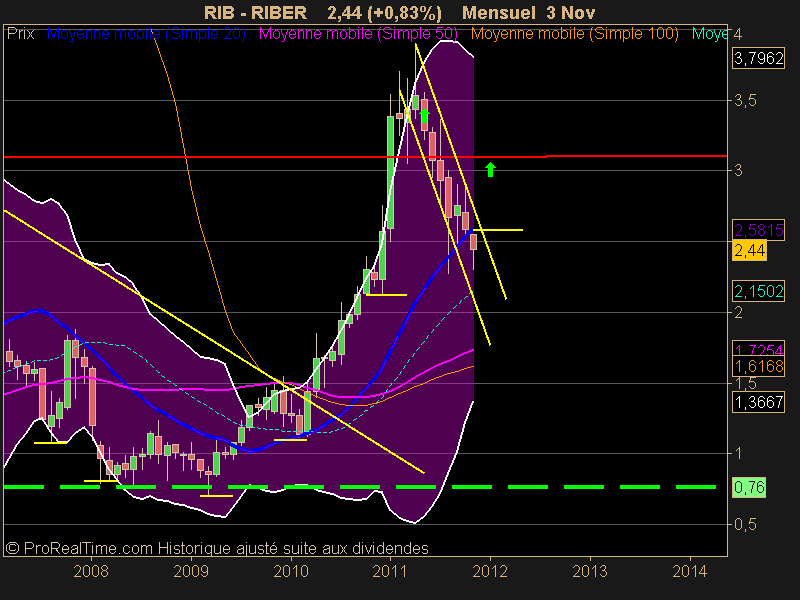Select the dashed green support line

tap(360, 487)
